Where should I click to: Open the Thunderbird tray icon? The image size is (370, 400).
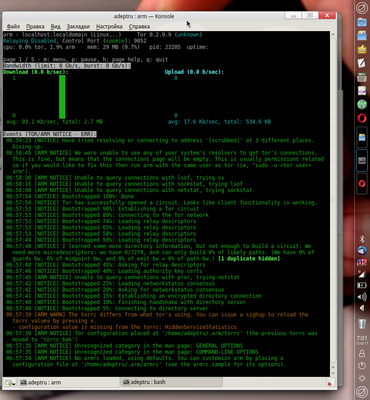(362, 251)
